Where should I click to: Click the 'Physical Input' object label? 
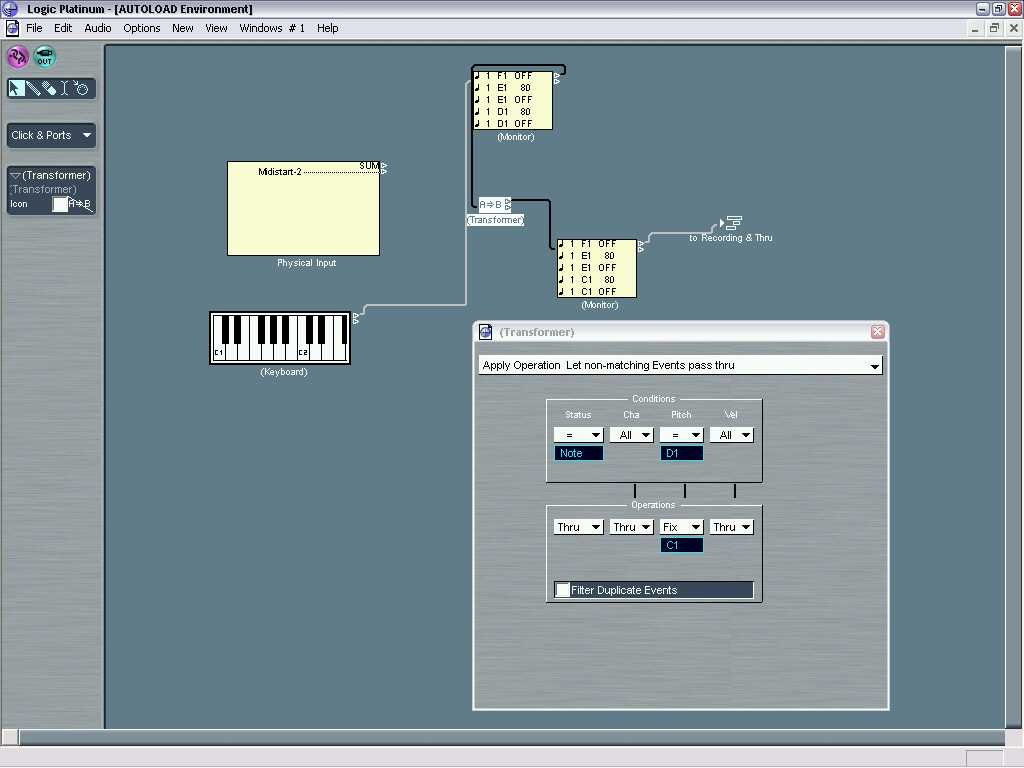pyautogui.click(x=306, y=263)
